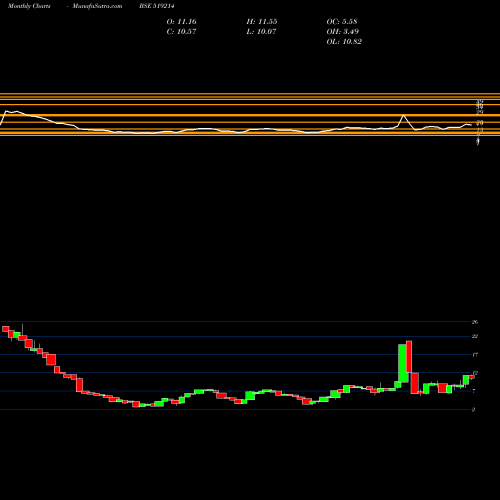Select the OH: 3.49 value

(x=343, y=32)
